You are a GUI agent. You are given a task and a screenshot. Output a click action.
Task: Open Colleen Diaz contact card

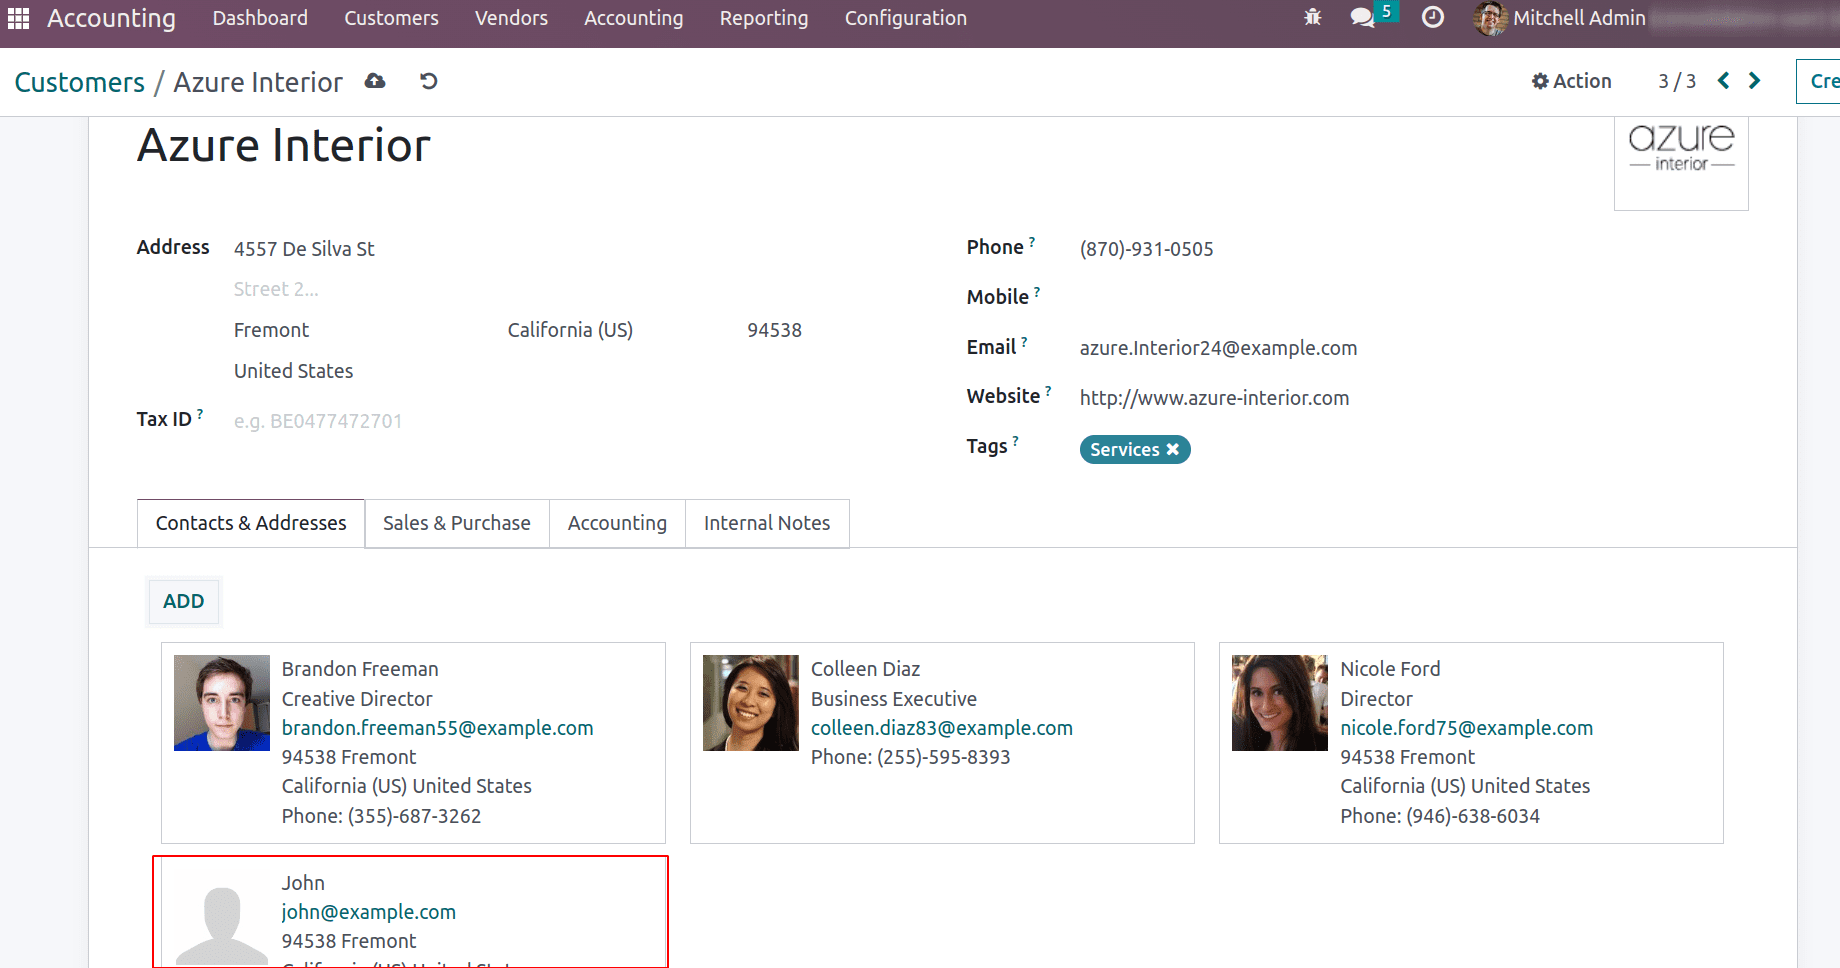click(x=942, y=743)
